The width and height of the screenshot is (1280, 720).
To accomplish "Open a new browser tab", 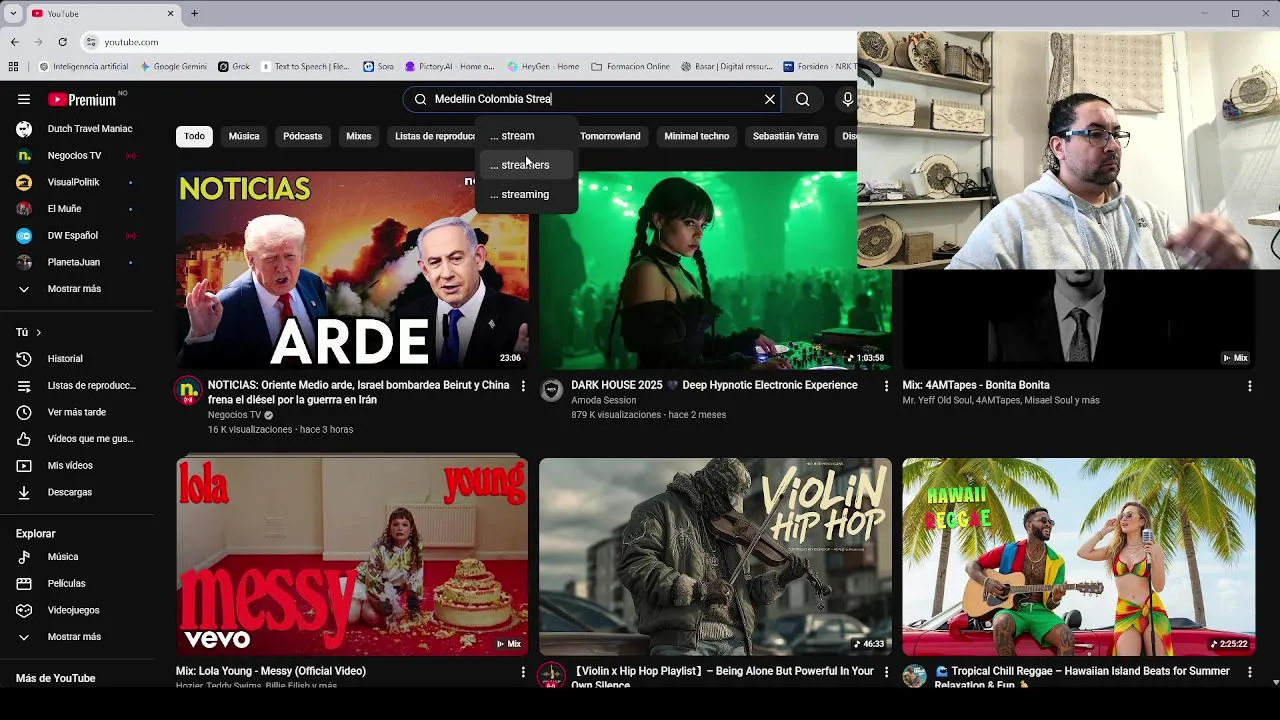I will coord(194,13).
